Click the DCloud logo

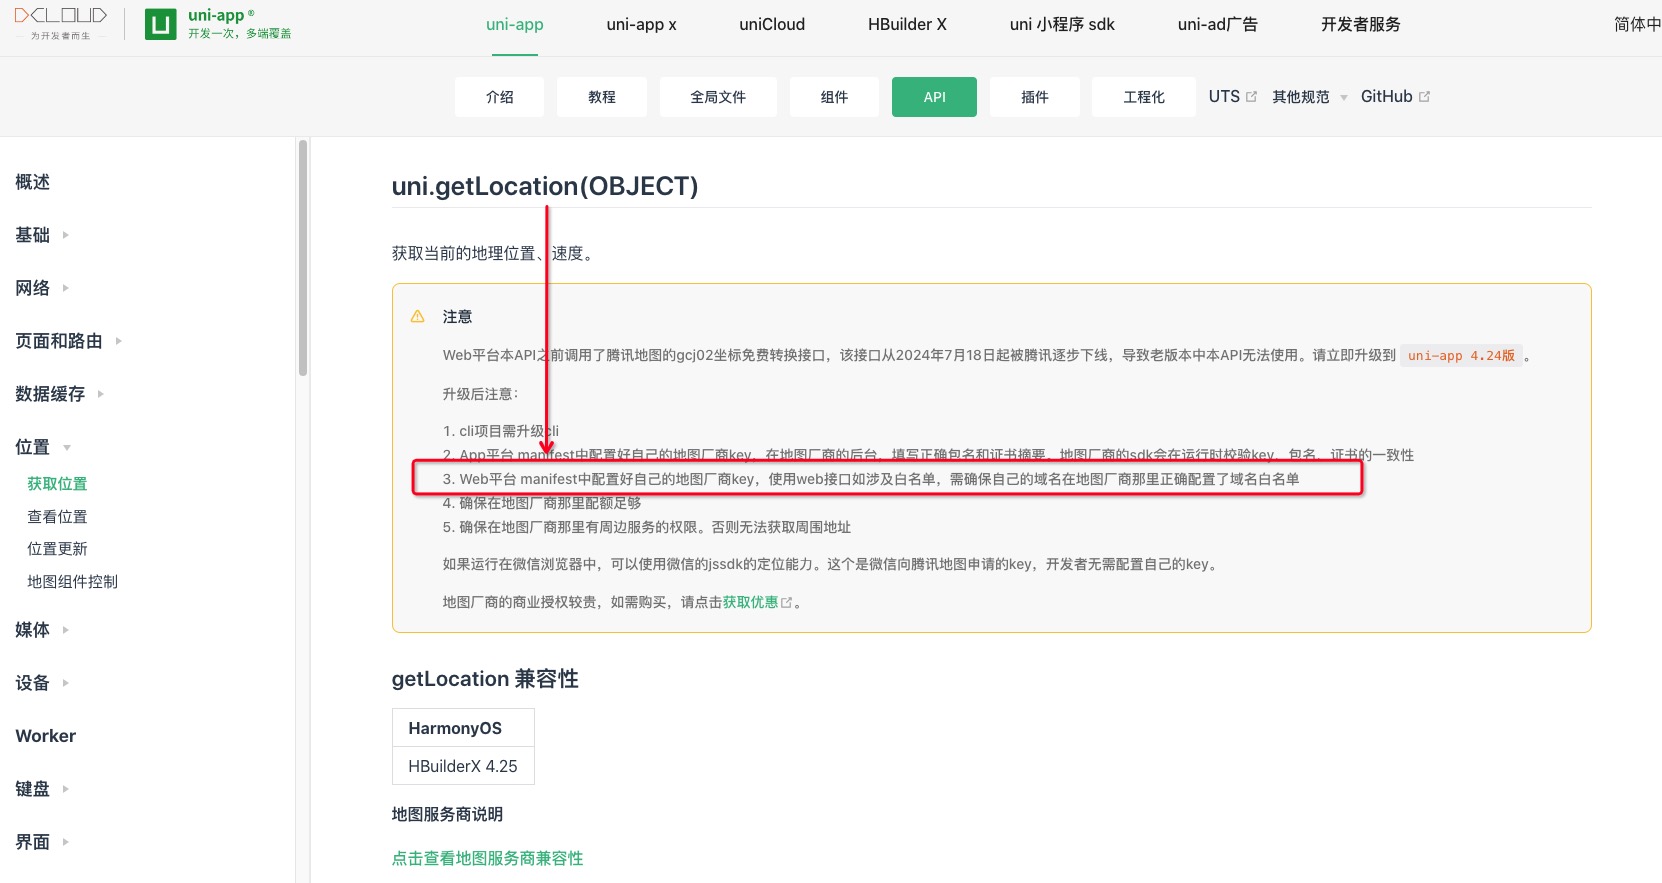(60, 23)
